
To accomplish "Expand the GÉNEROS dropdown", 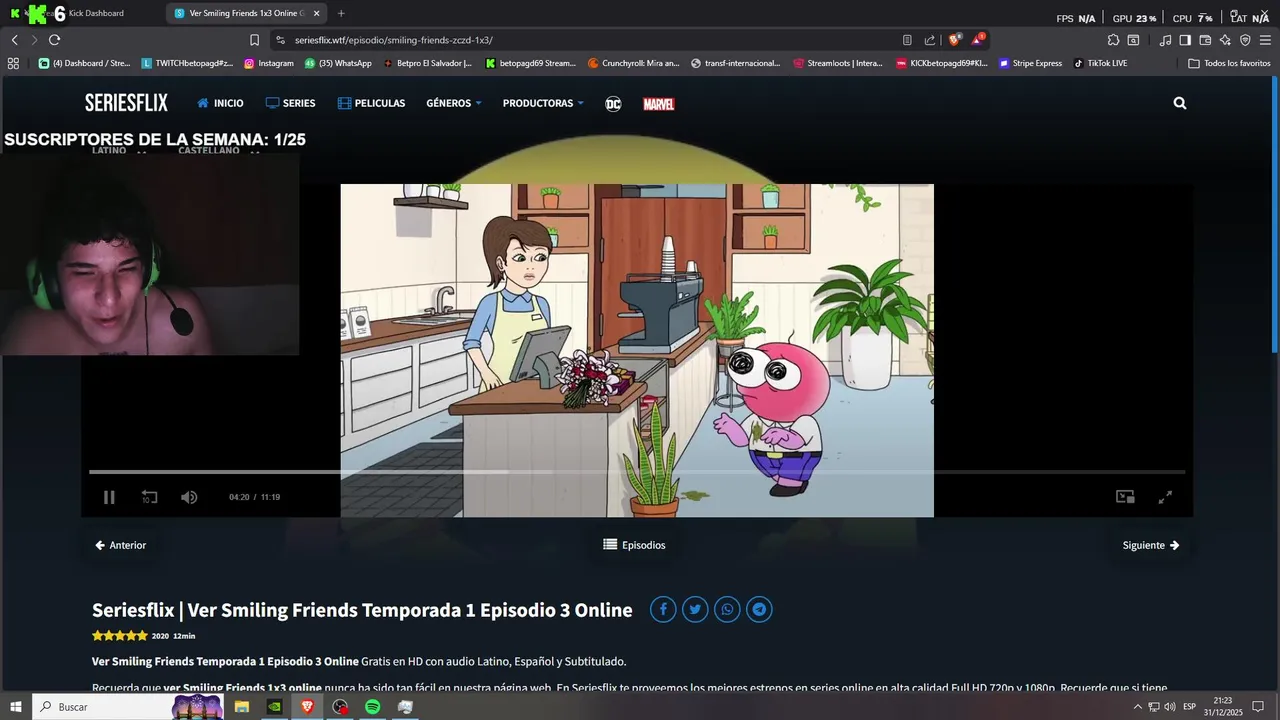I will pos(453,103).
